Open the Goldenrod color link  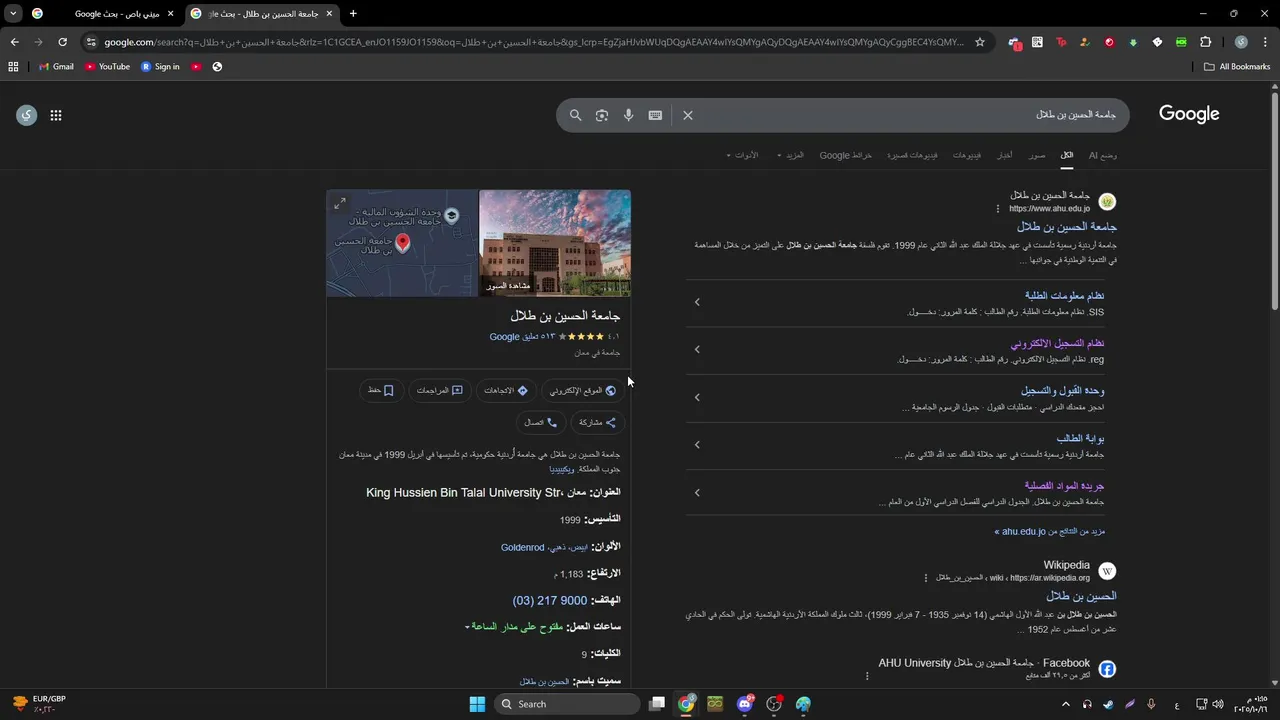coord(523,548)
